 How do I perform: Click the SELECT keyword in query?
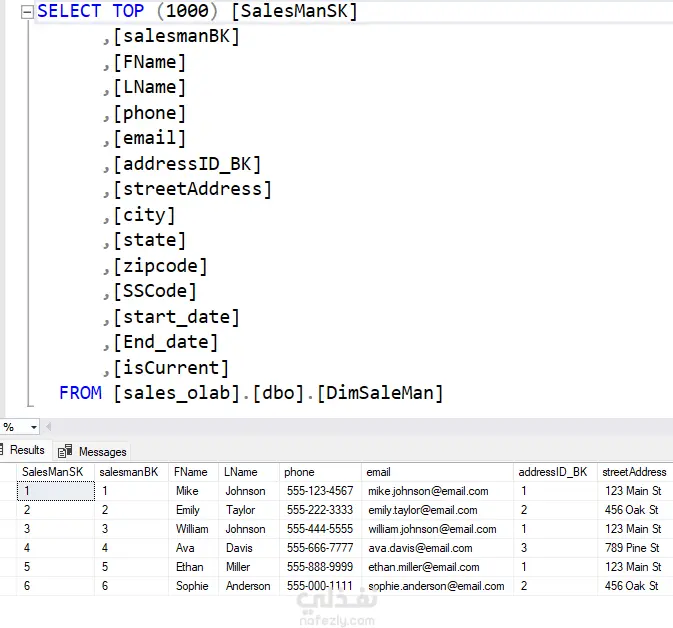[69, 11]
